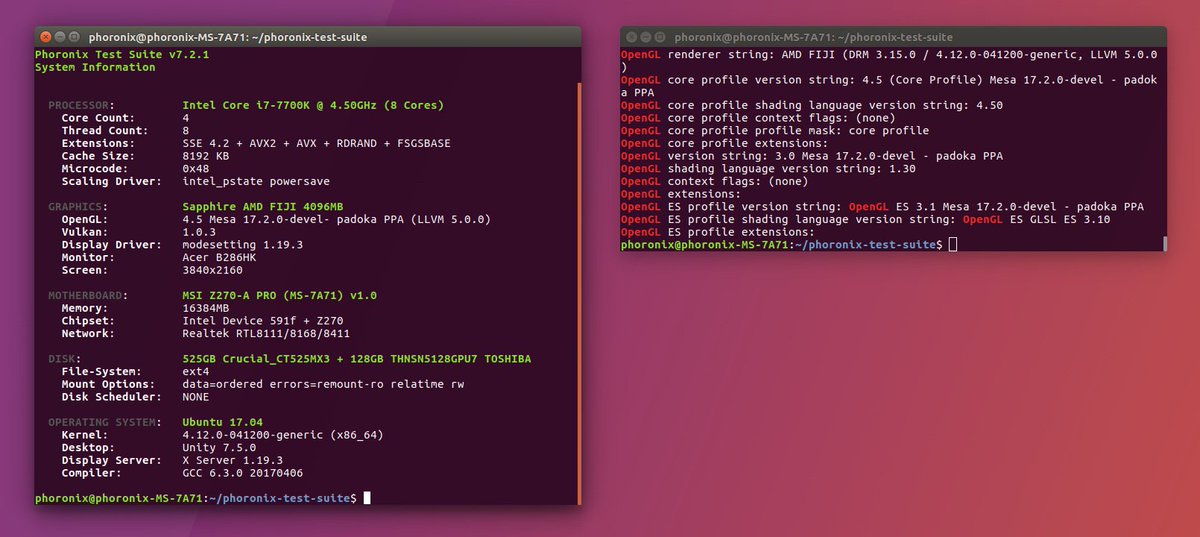Image resolution: width=1200 pixels, height=537 pixels.
Task: Click mount options "data=ordered errors=remount-ro relatime rw"
Action: tap(323, 384)
